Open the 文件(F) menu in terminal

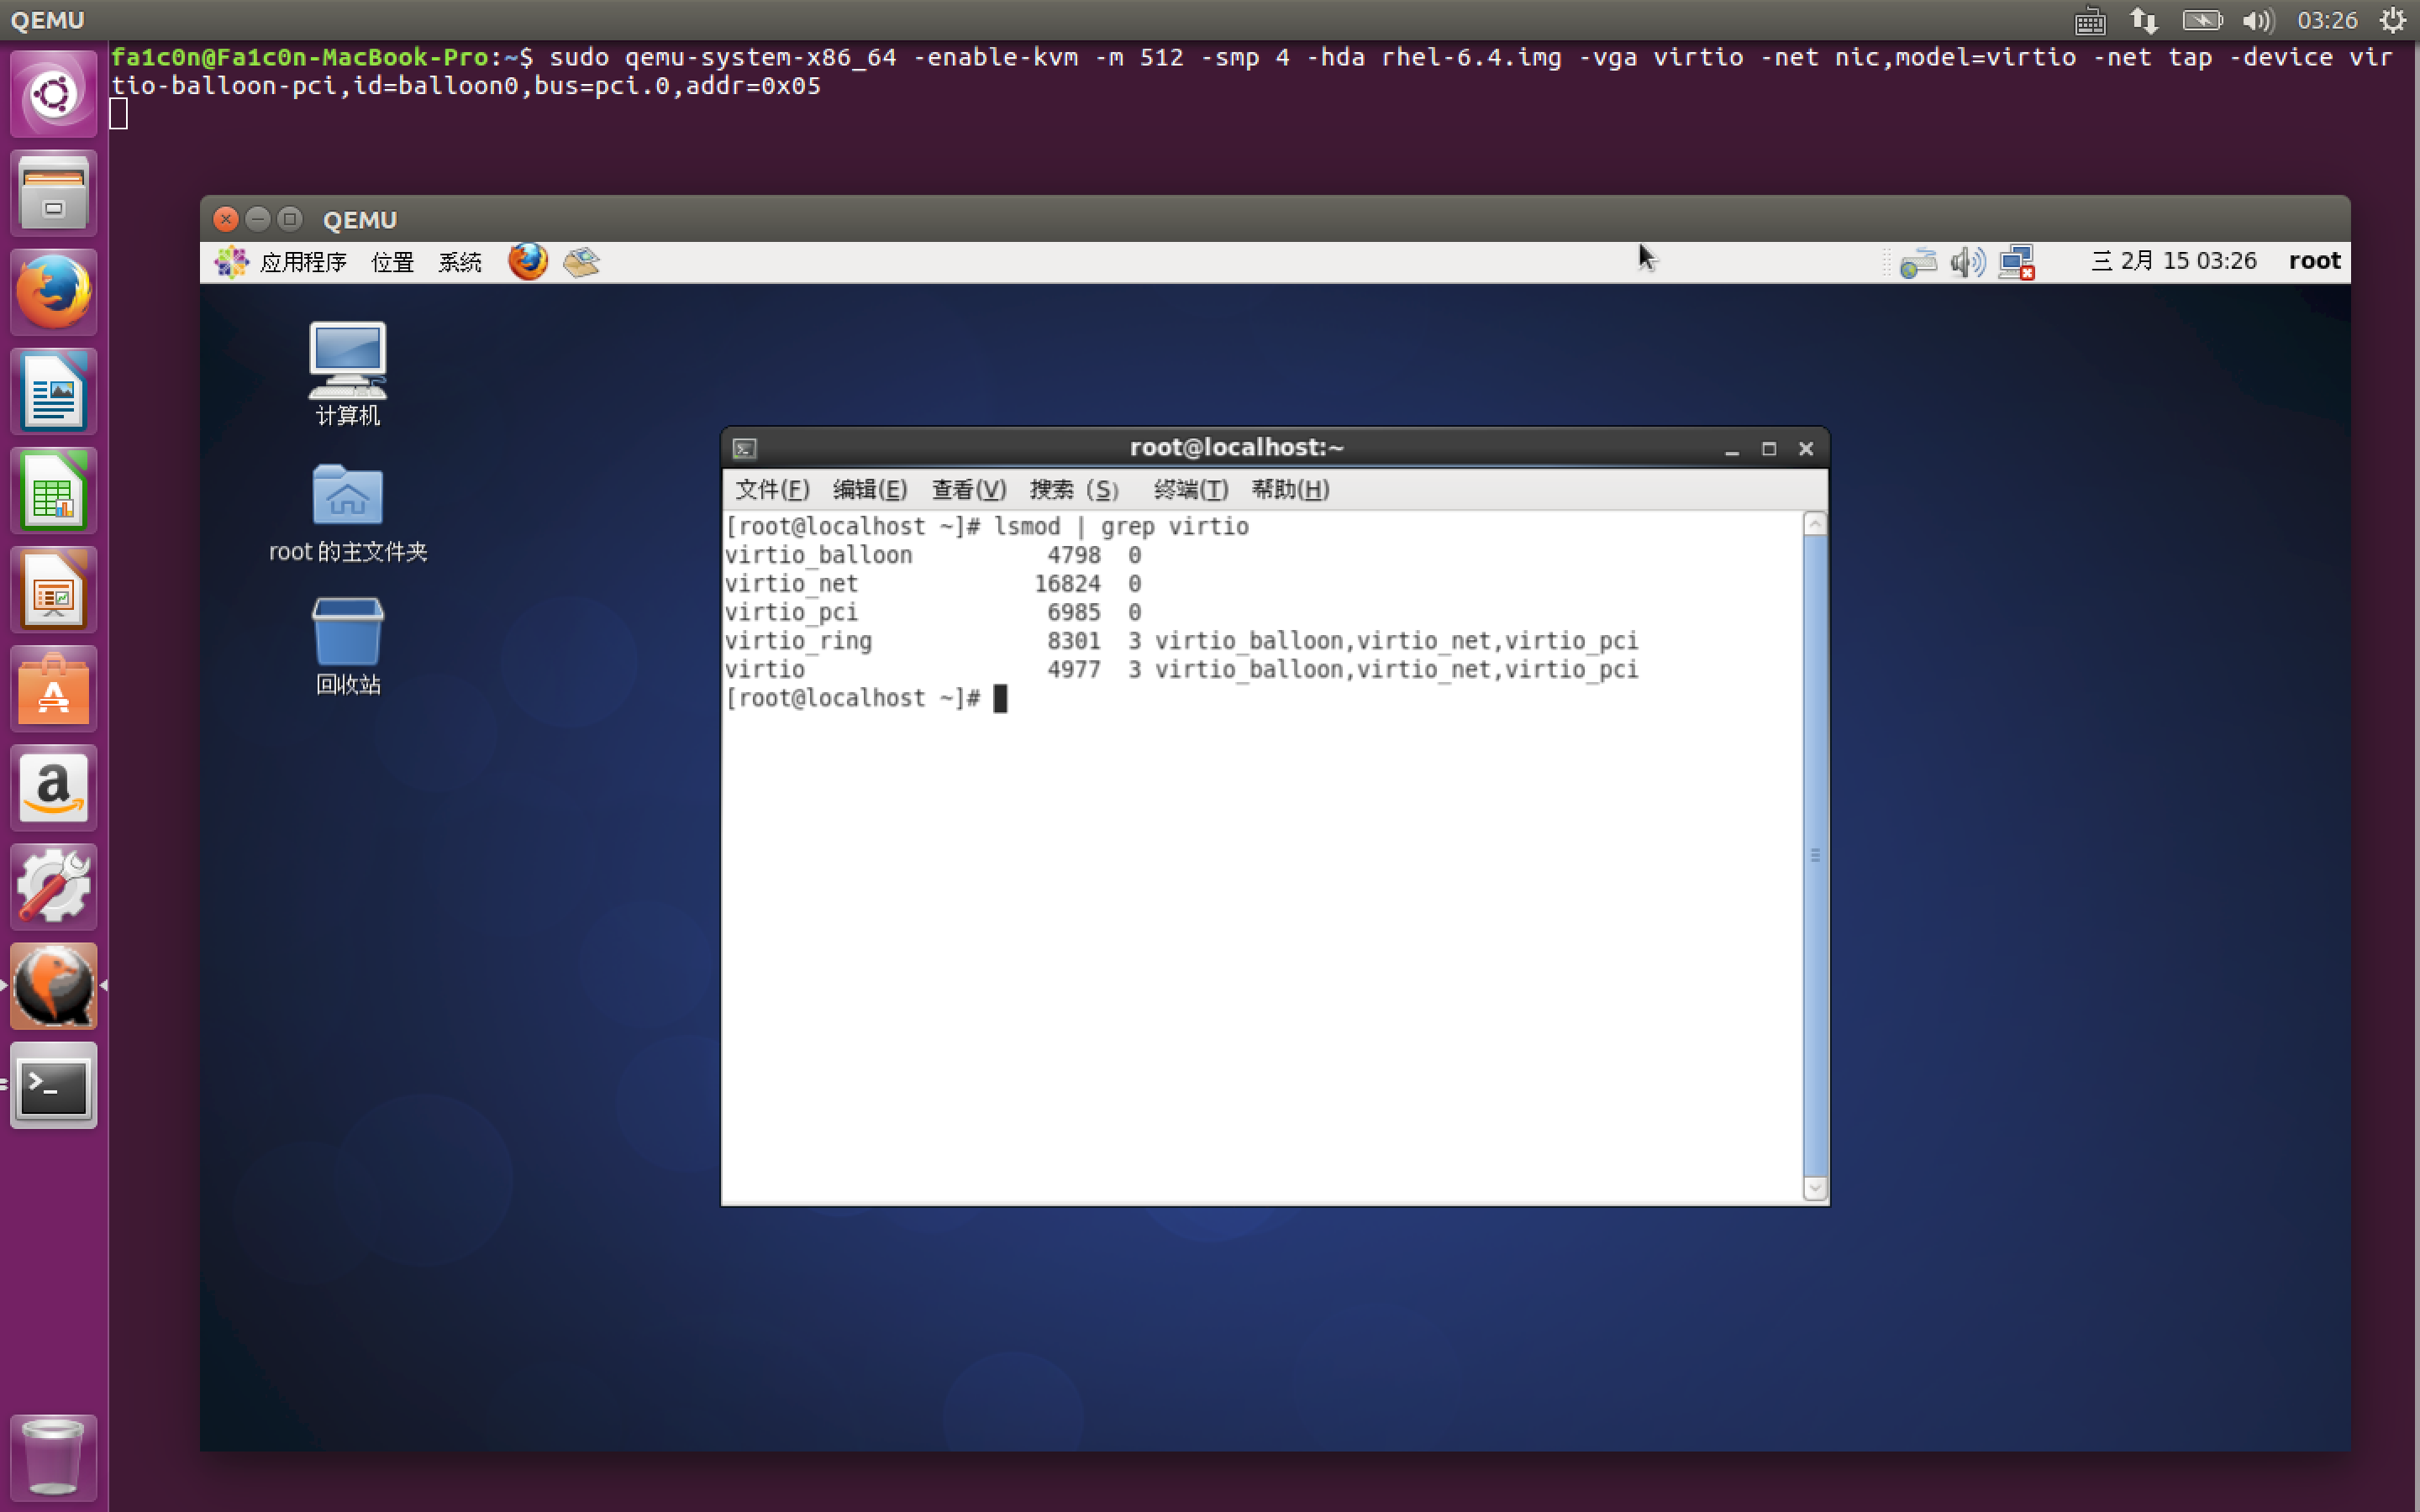(x=771, y=489)
